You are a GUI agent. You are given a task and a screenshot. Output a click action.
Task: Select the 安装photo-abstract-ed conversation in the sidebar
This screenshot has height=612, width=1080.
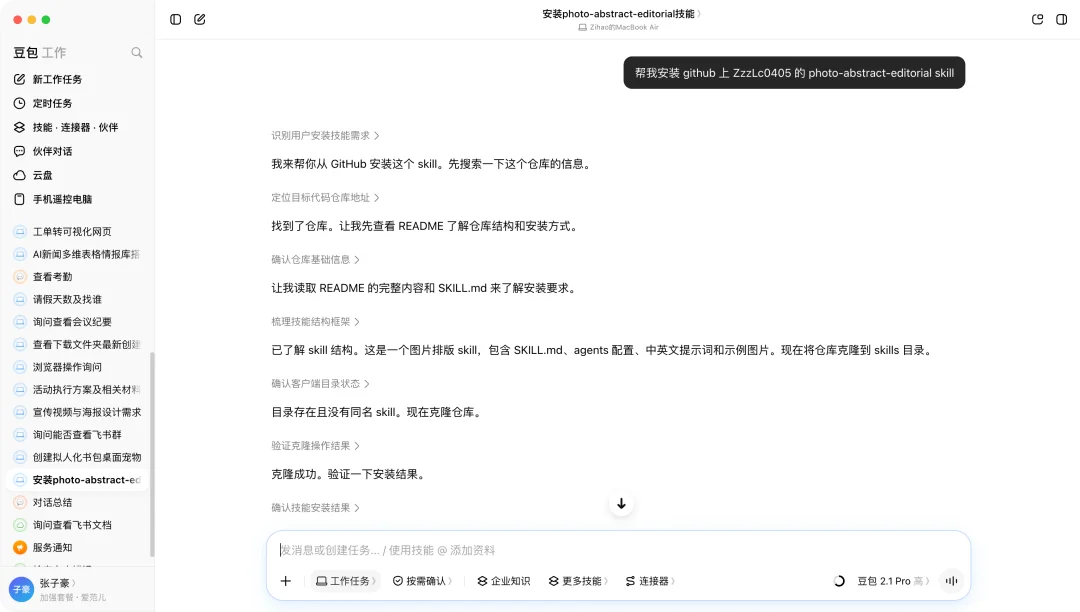pos(77,480)
